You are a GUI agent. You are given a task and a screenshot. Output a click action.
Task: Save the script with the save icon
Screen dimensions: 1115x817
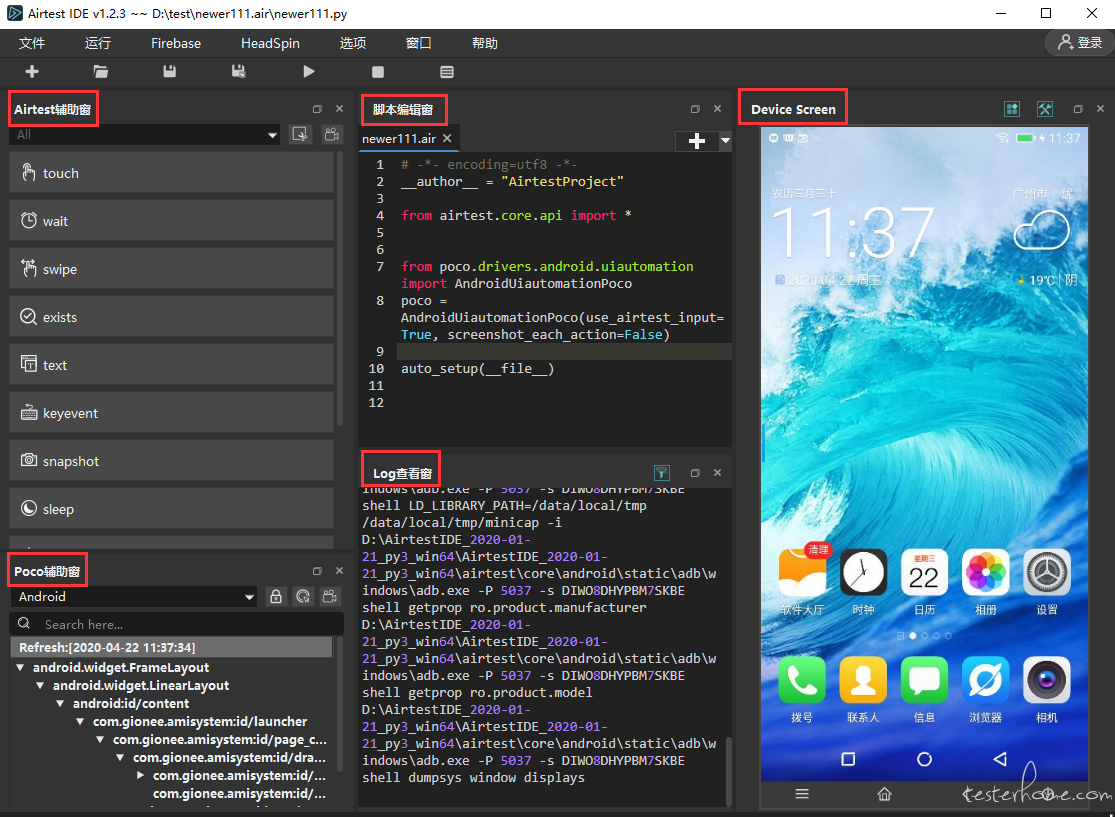click(169, 71)
